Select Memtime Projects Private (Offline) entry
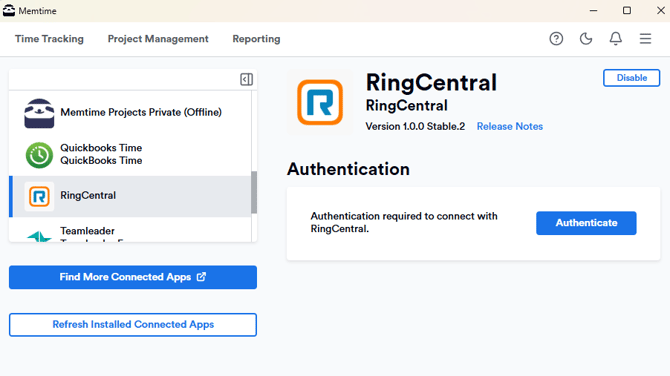 (x=130, y=113)
